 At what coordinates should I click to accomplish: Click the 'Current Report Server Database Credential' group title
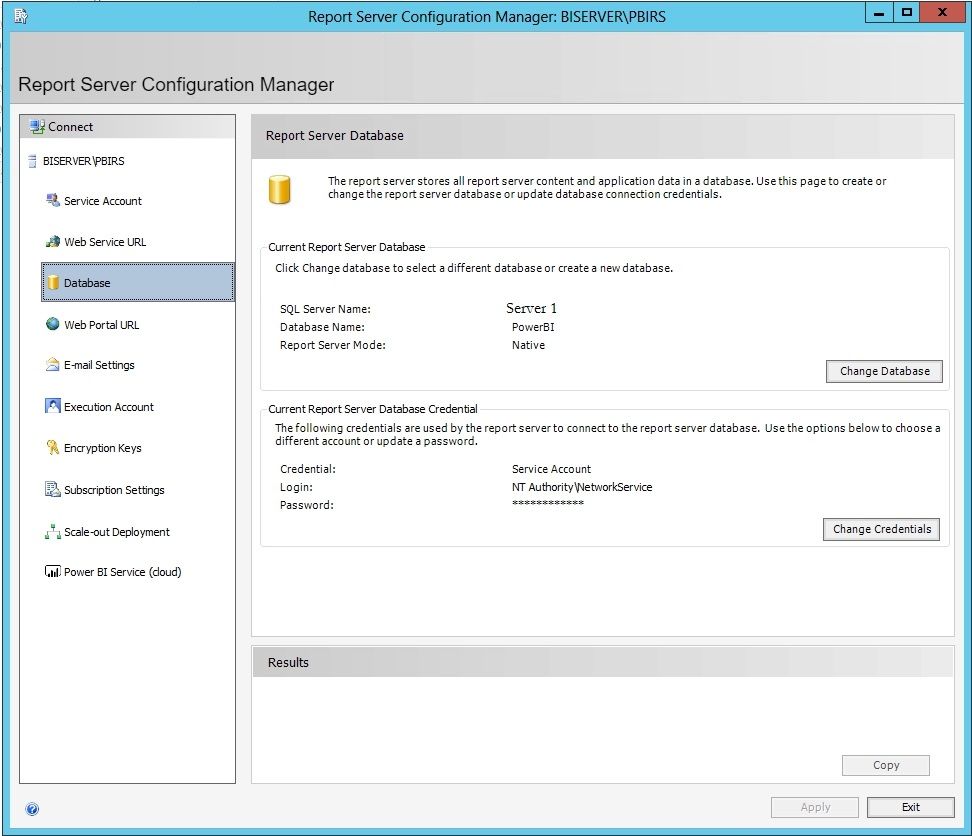click(373, 409)
